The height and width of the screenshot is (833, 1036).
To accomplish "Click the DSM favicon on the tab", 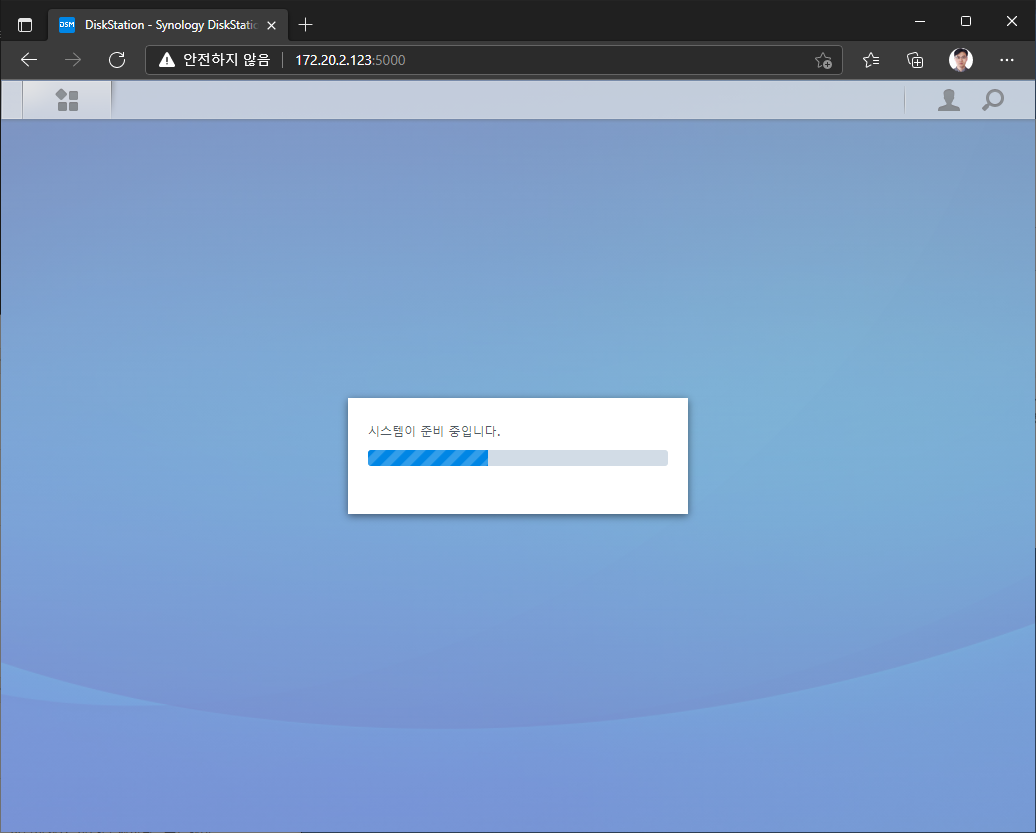I will [67, 25].
